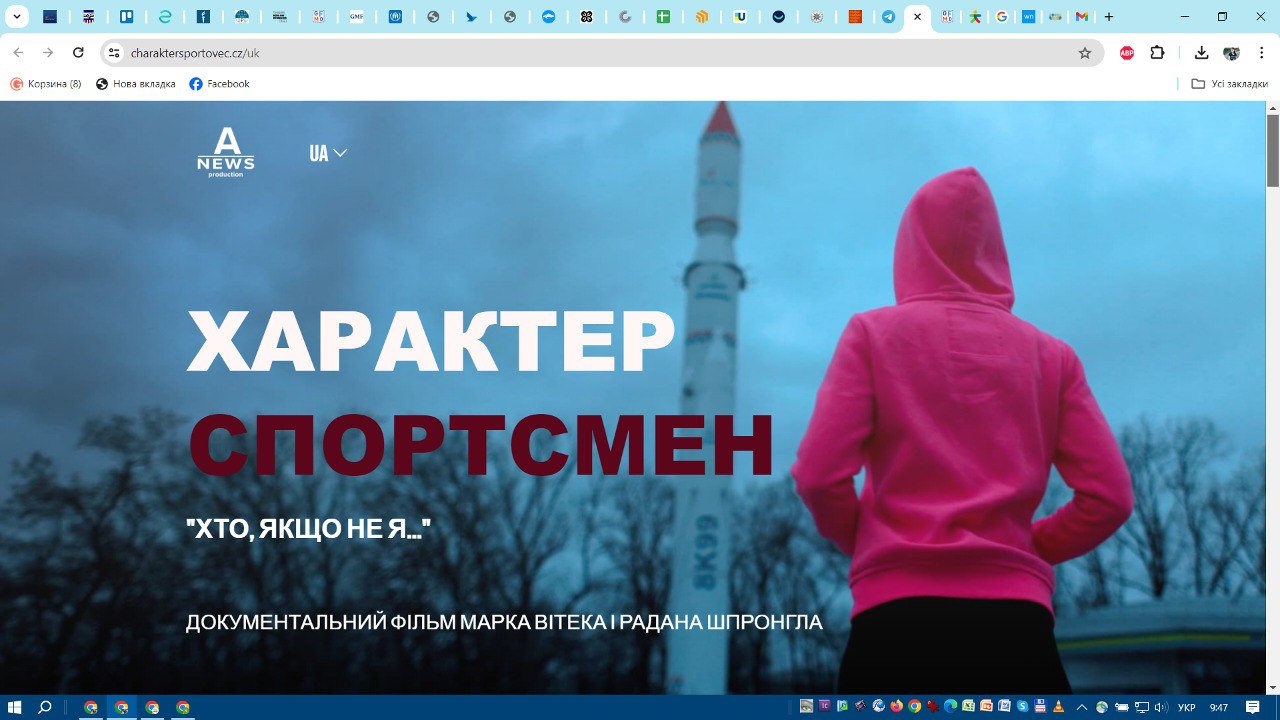Open the site information icon
The width and height of the screenshot is (1280, 720).
pos(114,53)
